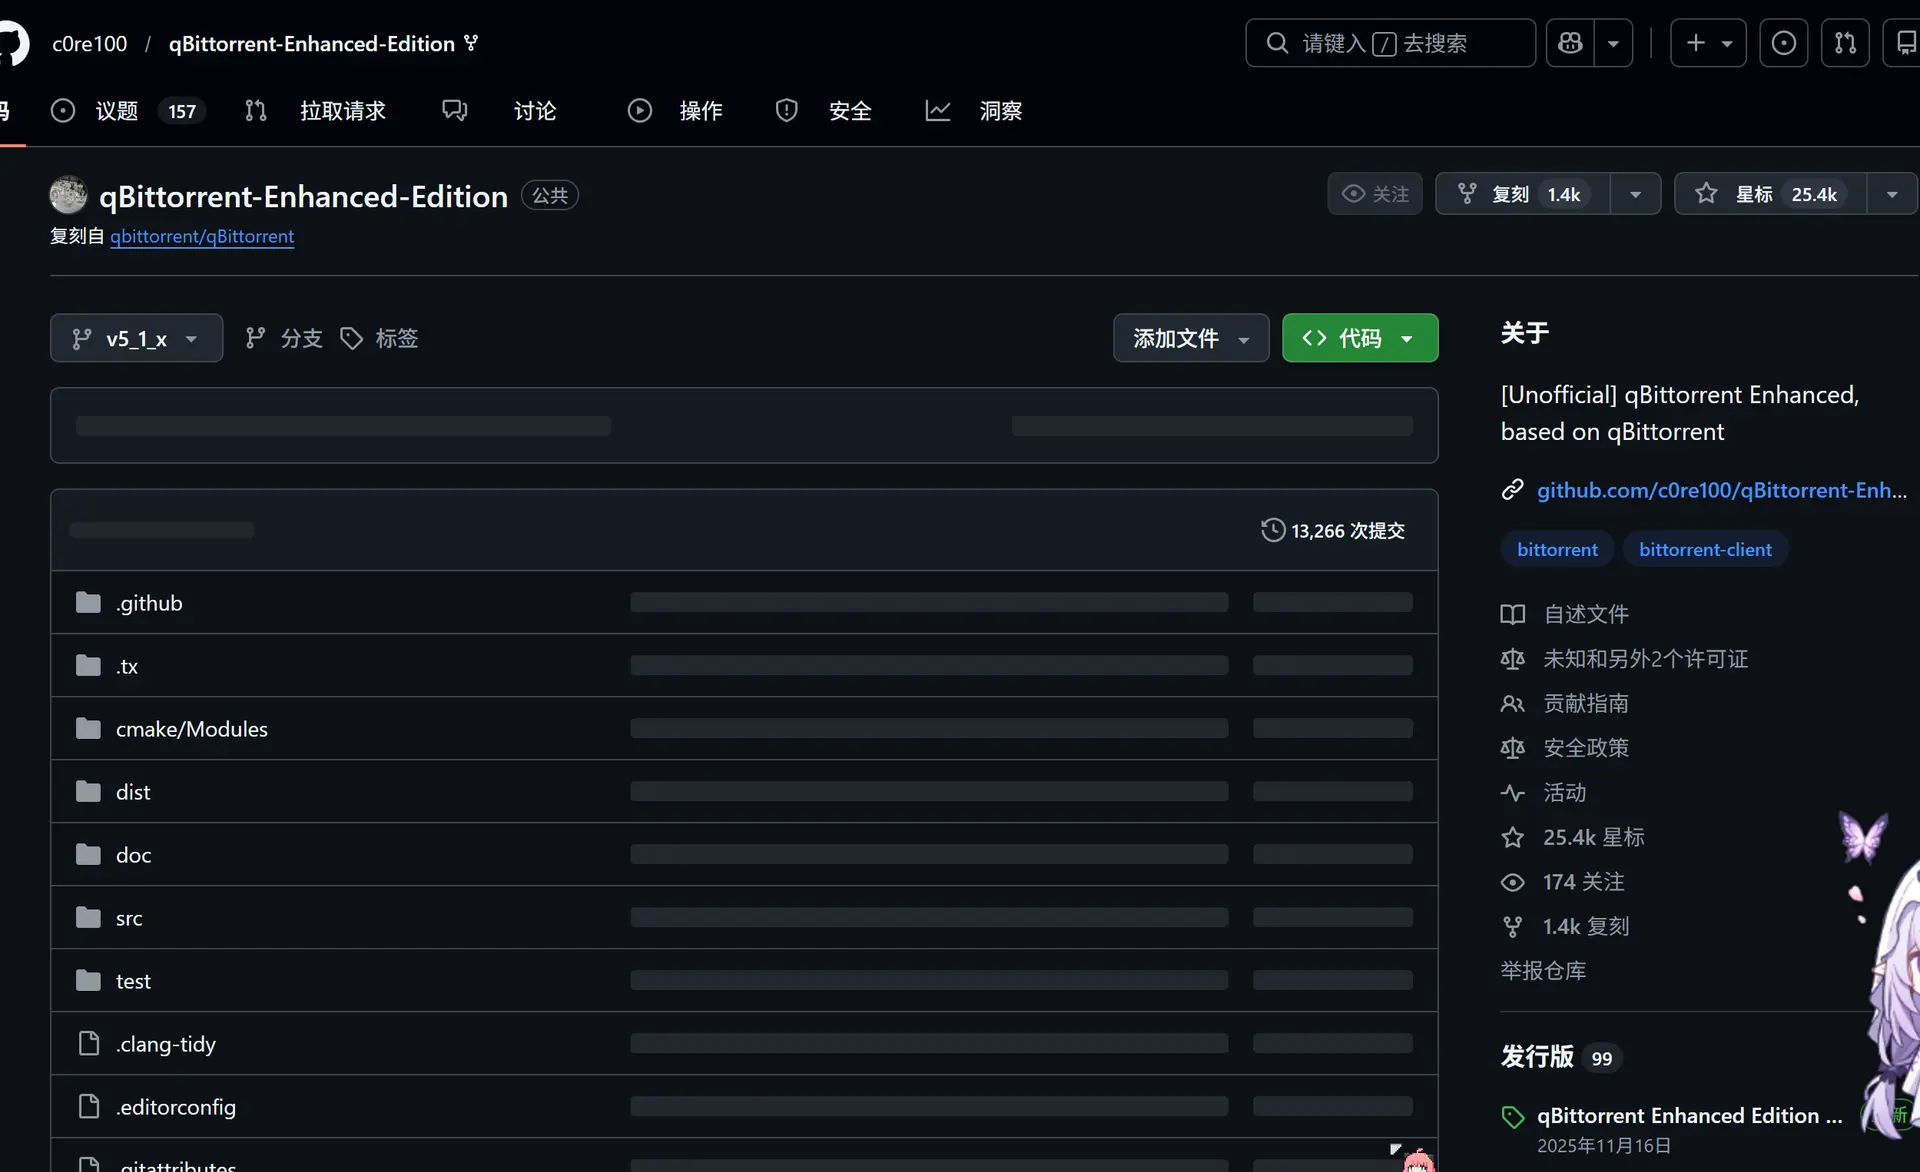The image size is (1920, 1172).
Task: Expand the Copilot dropdown arrow
Action: coord(1613,43)
